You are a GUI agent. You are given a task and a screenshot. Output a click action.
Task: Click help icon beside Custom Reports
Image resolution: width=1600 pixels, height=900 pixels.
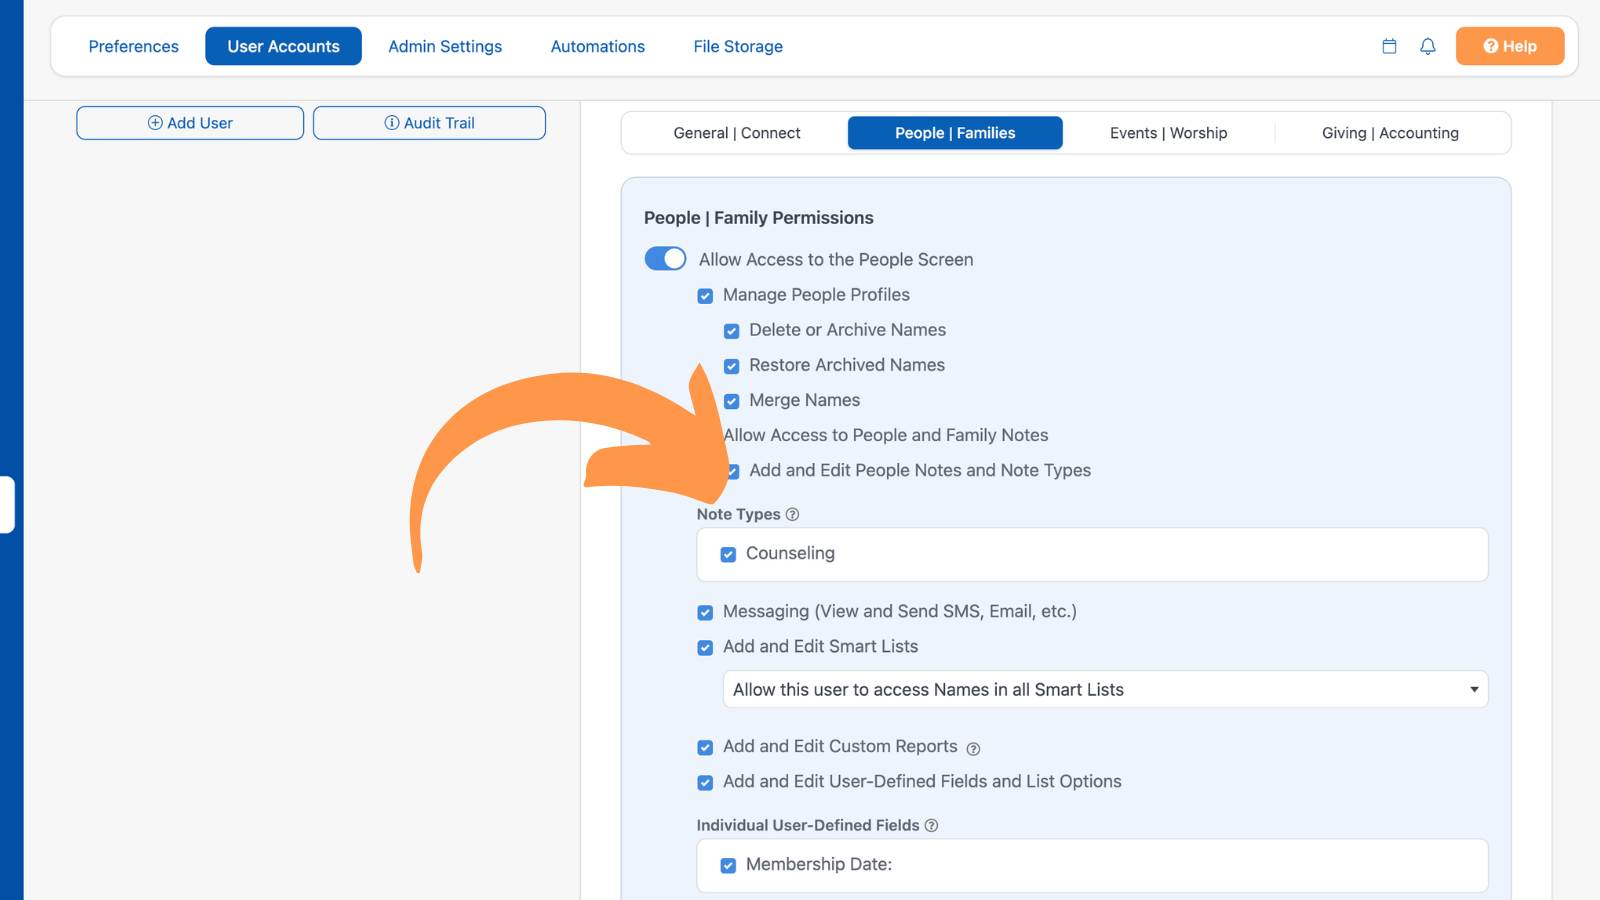[973, 749]
